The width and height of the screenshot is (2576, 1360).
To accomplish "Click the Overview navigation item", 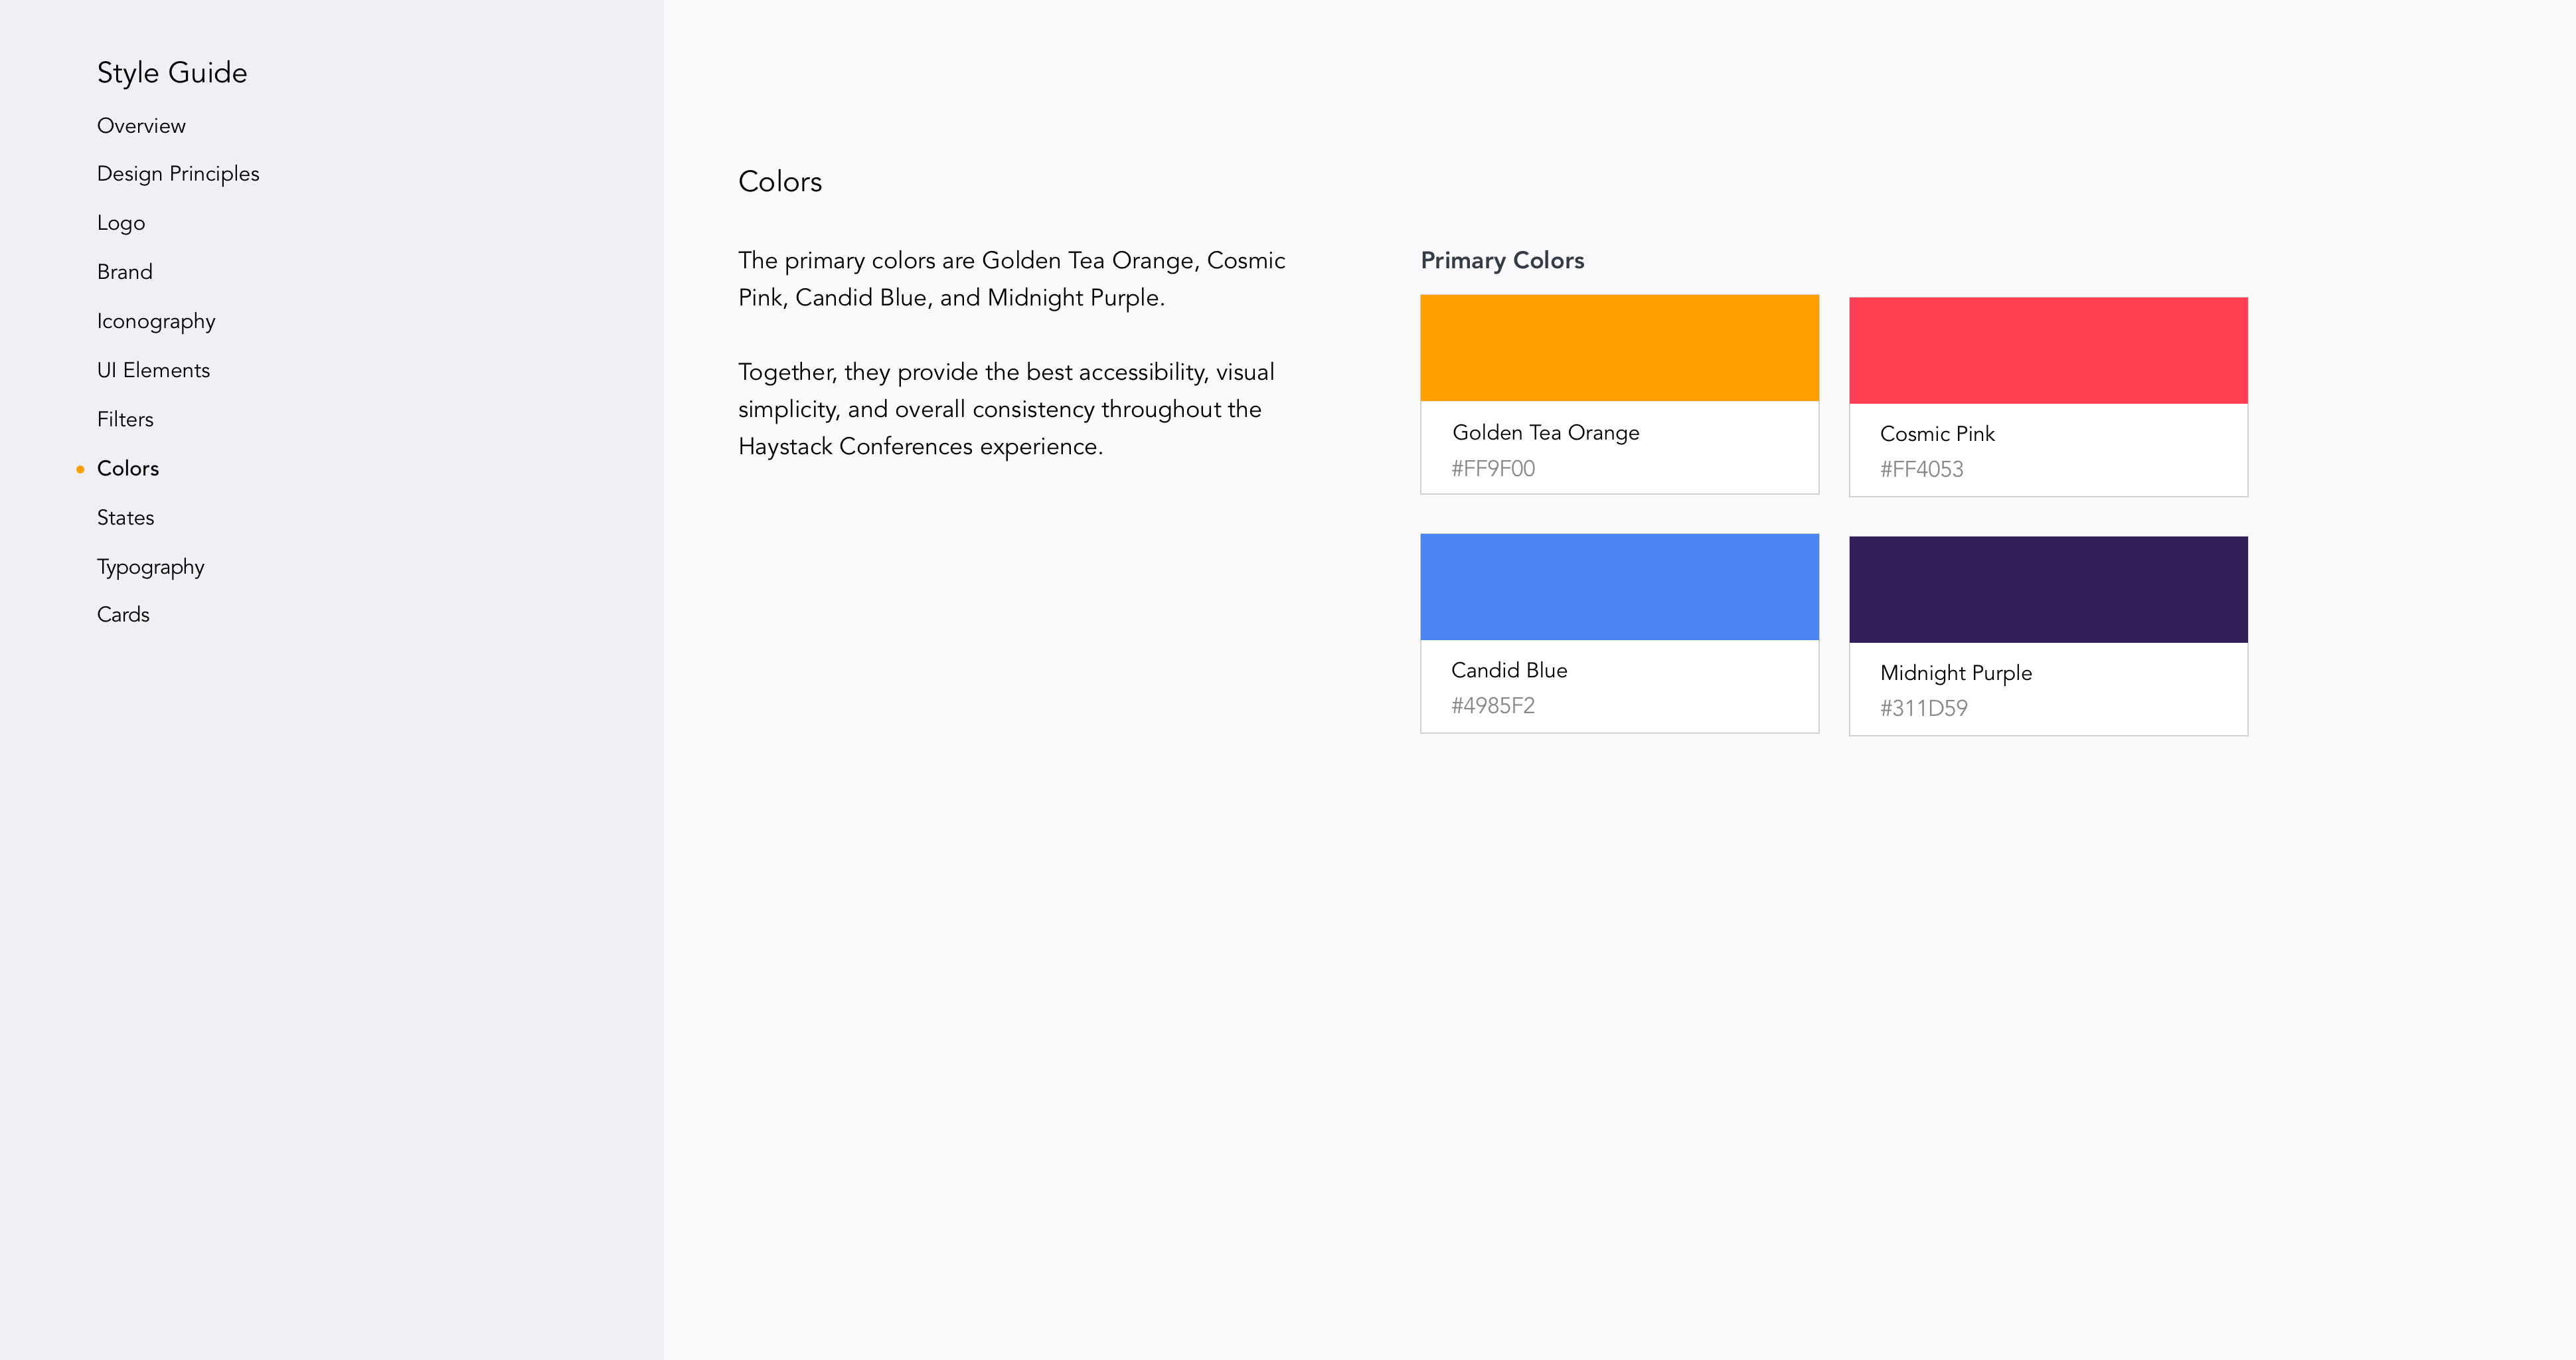I will click(141, 124).
